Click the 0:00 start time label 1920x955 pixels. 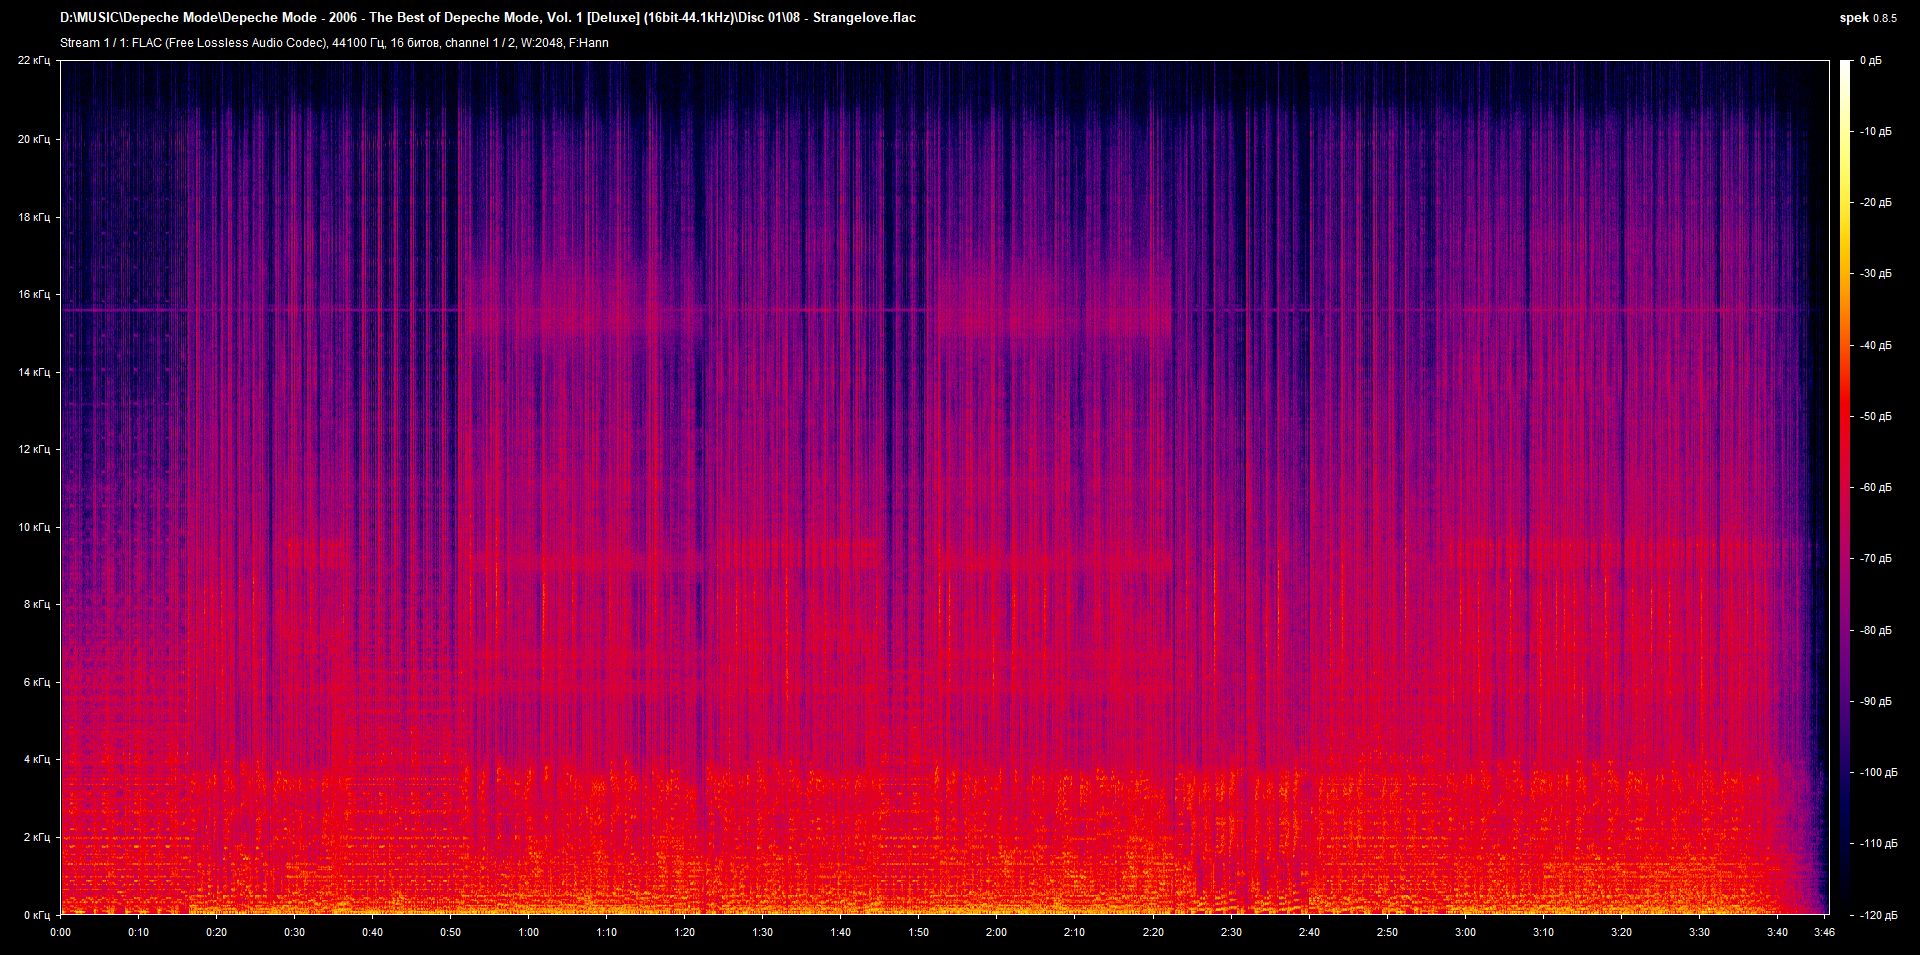click(x=61, y=932)
